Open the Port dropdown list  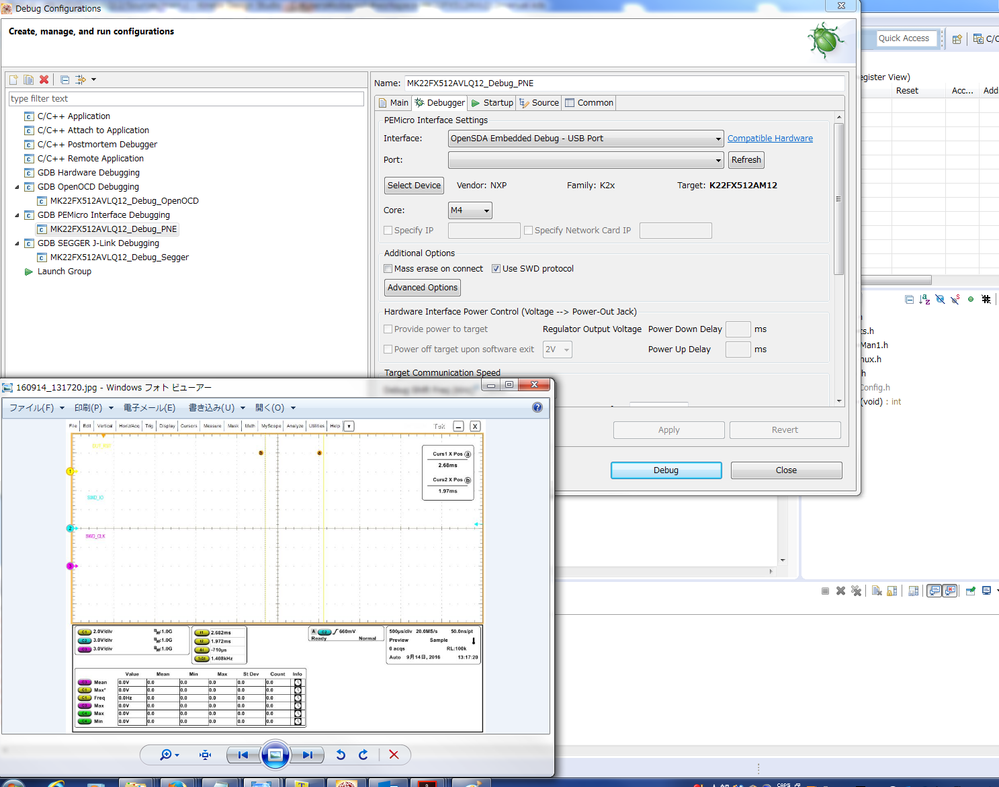click(x=586, y=160)
